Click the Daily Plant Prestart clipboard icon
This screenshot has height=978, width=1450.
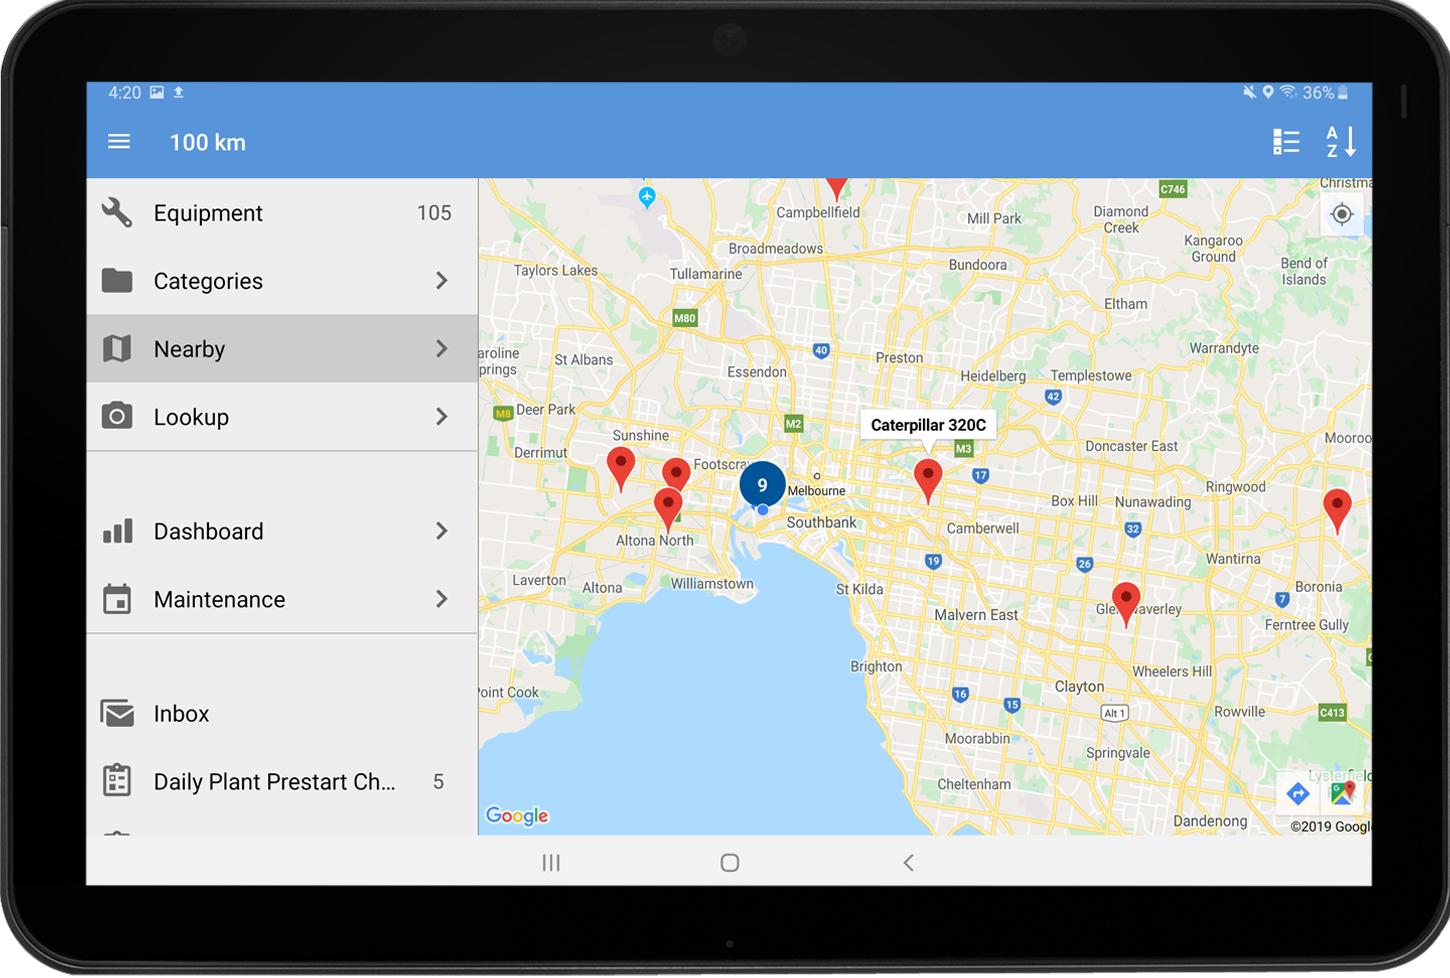click(117, 781)
